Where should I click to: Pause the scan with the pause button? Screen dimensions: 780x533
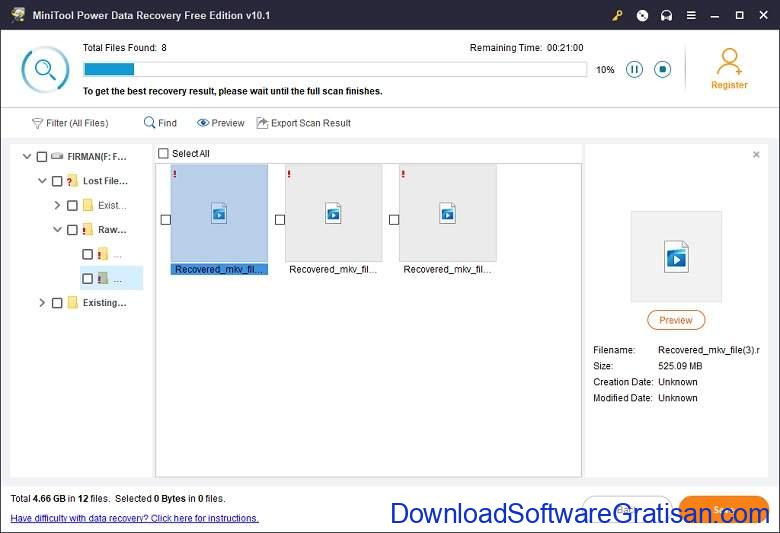tap(634, 69)
